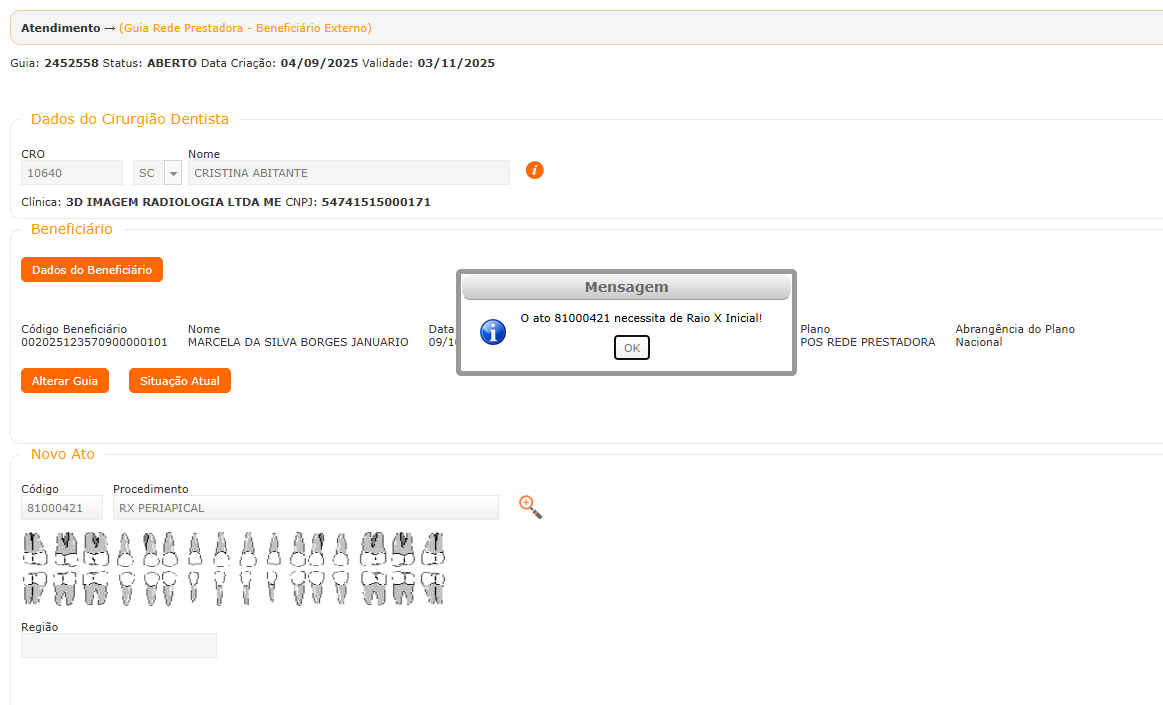Select upper tooth 13 in the odontogram
The height and width of the screenshot is (705, 1163).
(170, 549)
